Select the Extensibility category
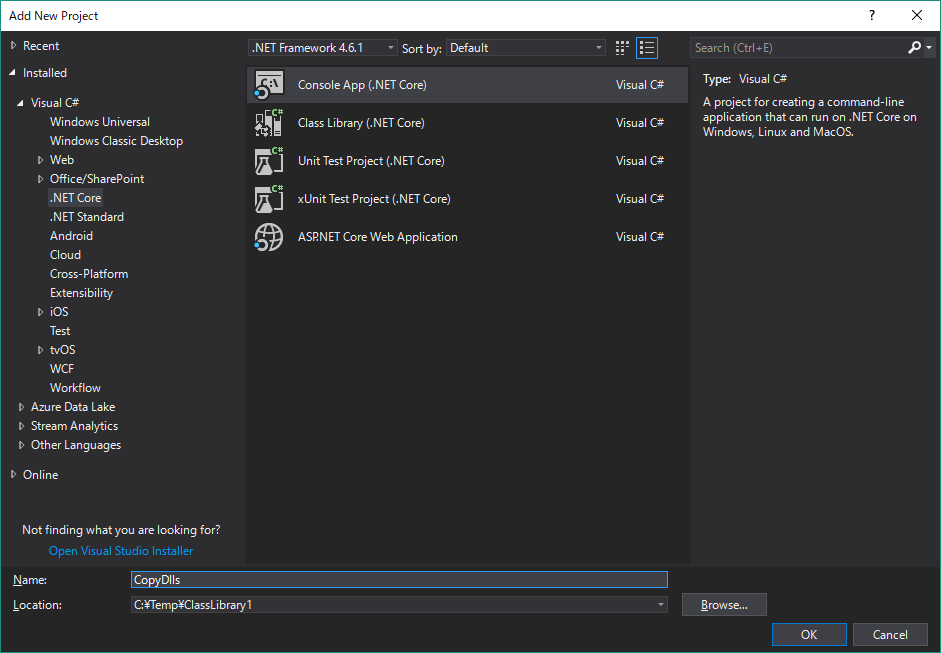Screen dimensions: 941x653 tap(81, 293)
